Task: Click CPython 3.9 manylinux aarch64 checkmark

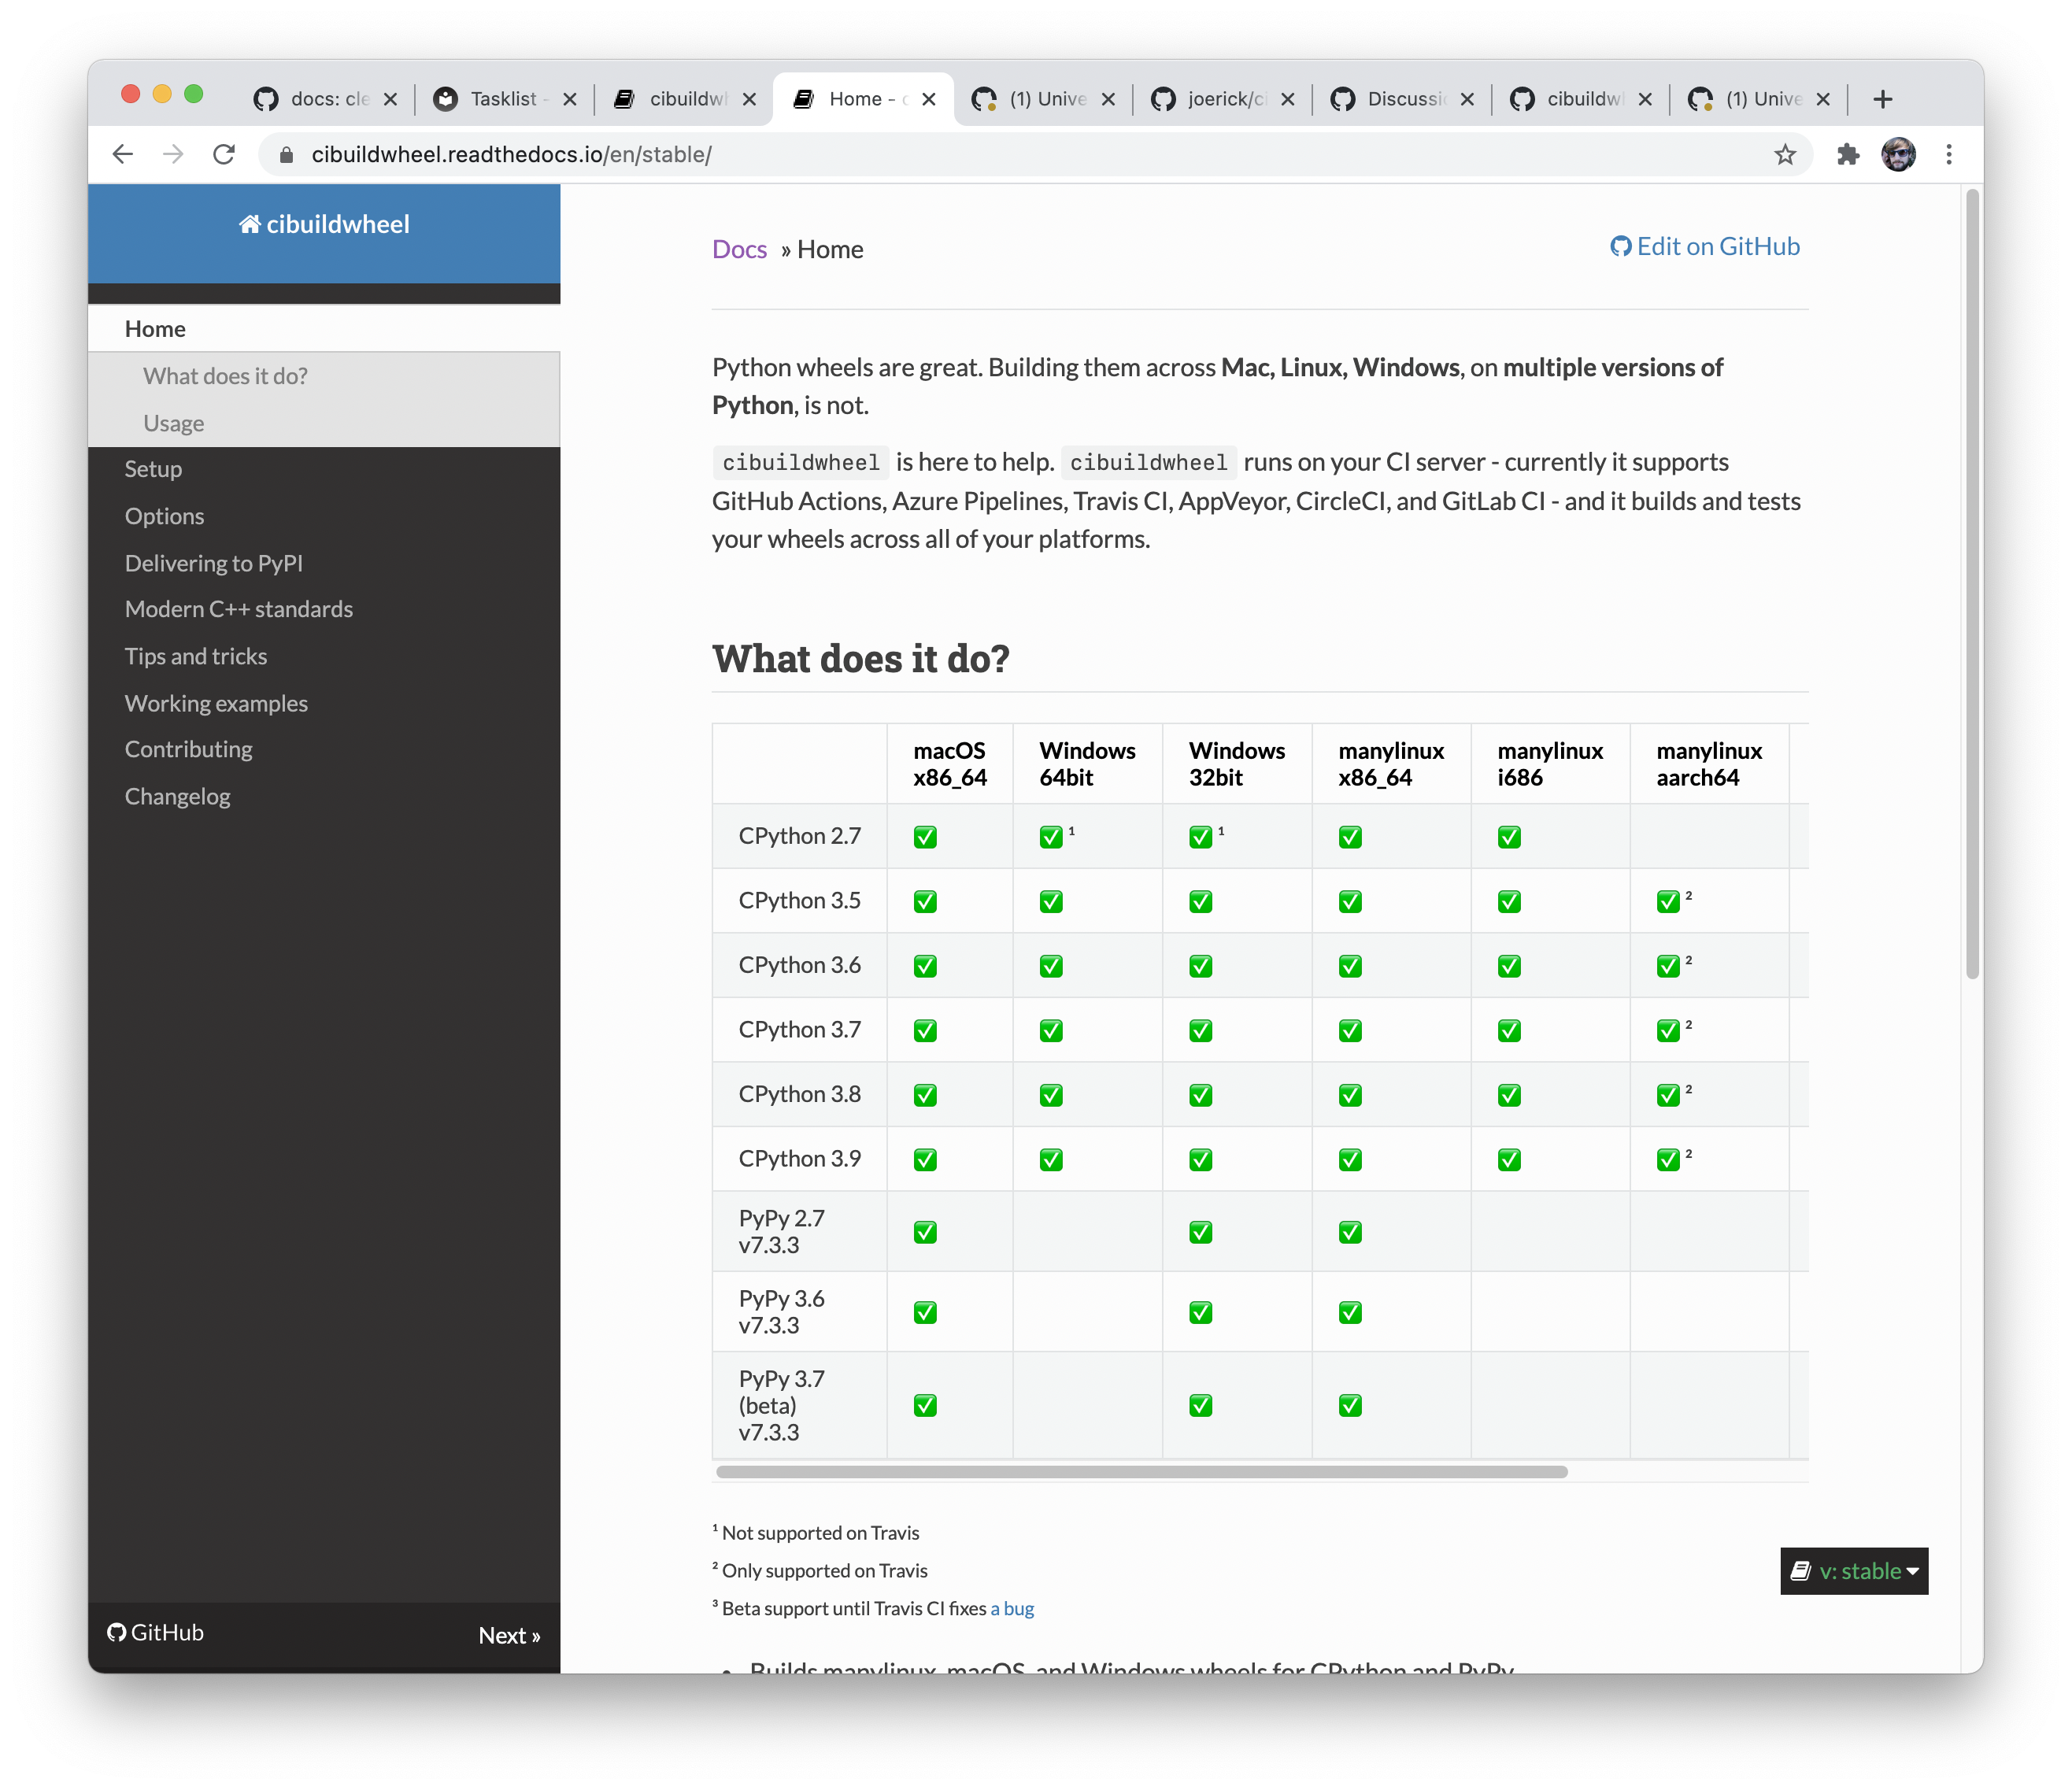Action: pos(1667,1160)
